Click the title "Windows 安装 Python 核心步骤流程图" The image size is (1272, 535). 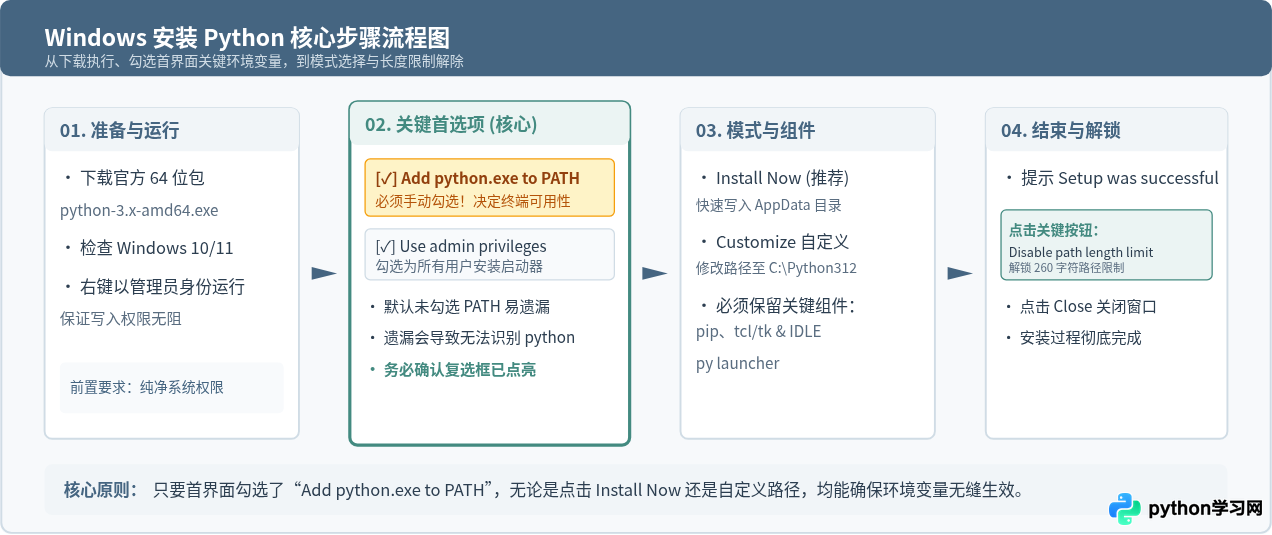click(x=247, y=38)
